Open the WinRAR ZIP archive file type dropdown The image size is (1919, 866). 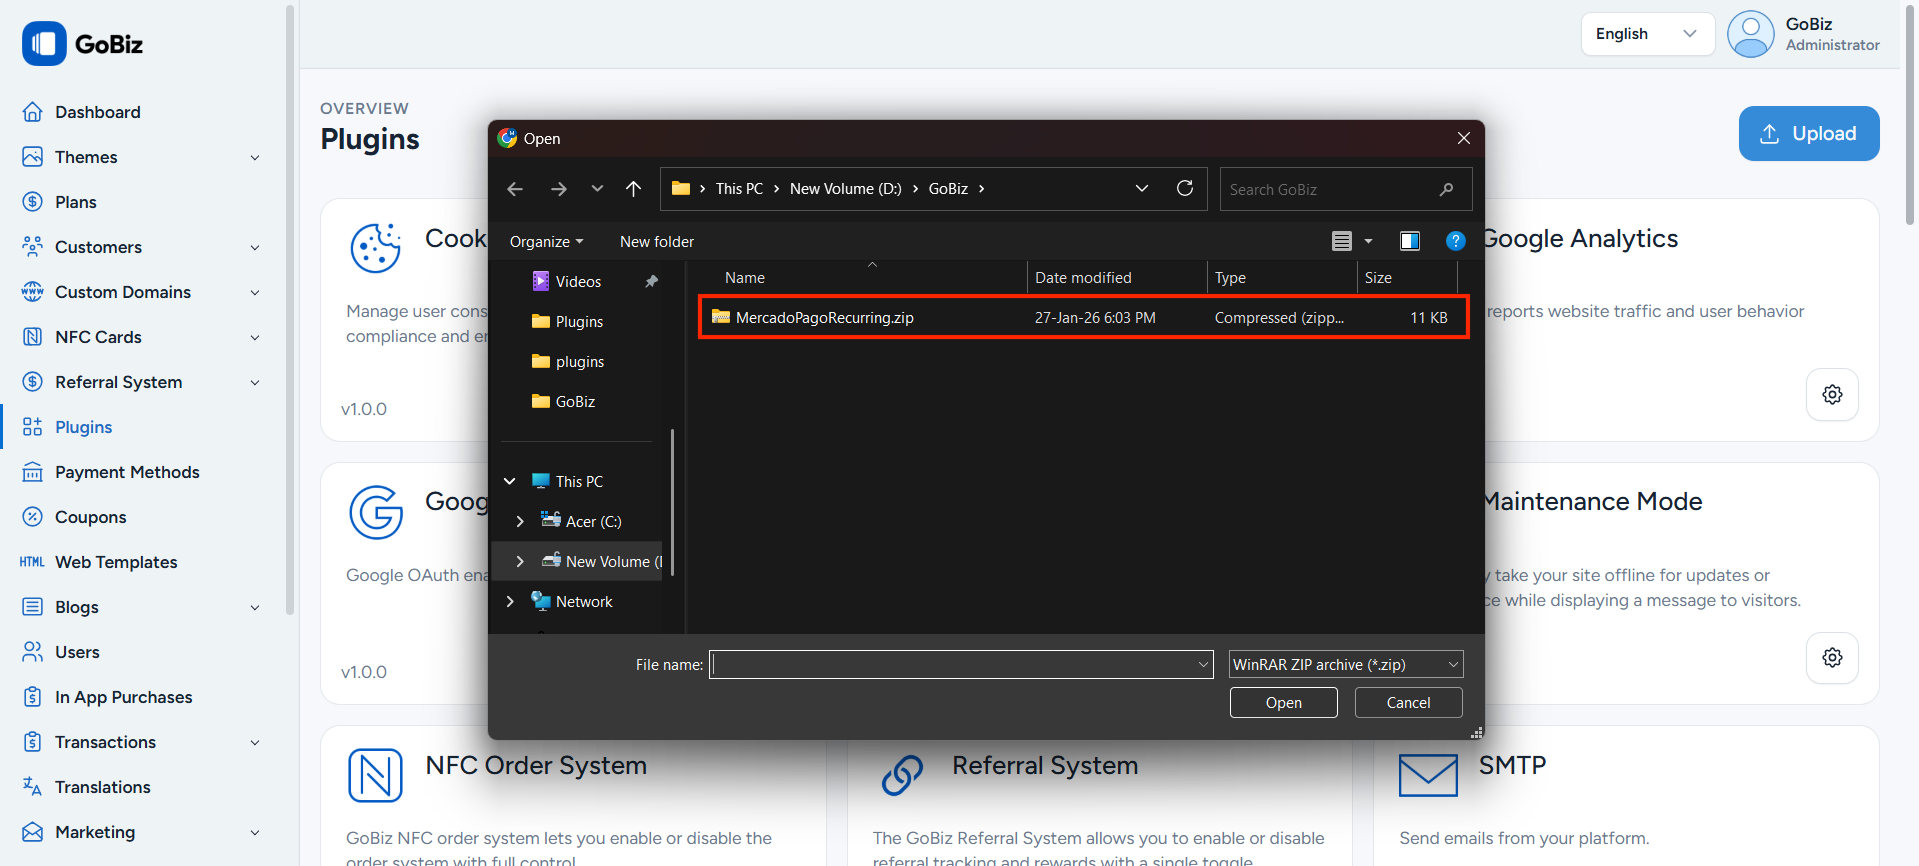[x=1346, y=664]
